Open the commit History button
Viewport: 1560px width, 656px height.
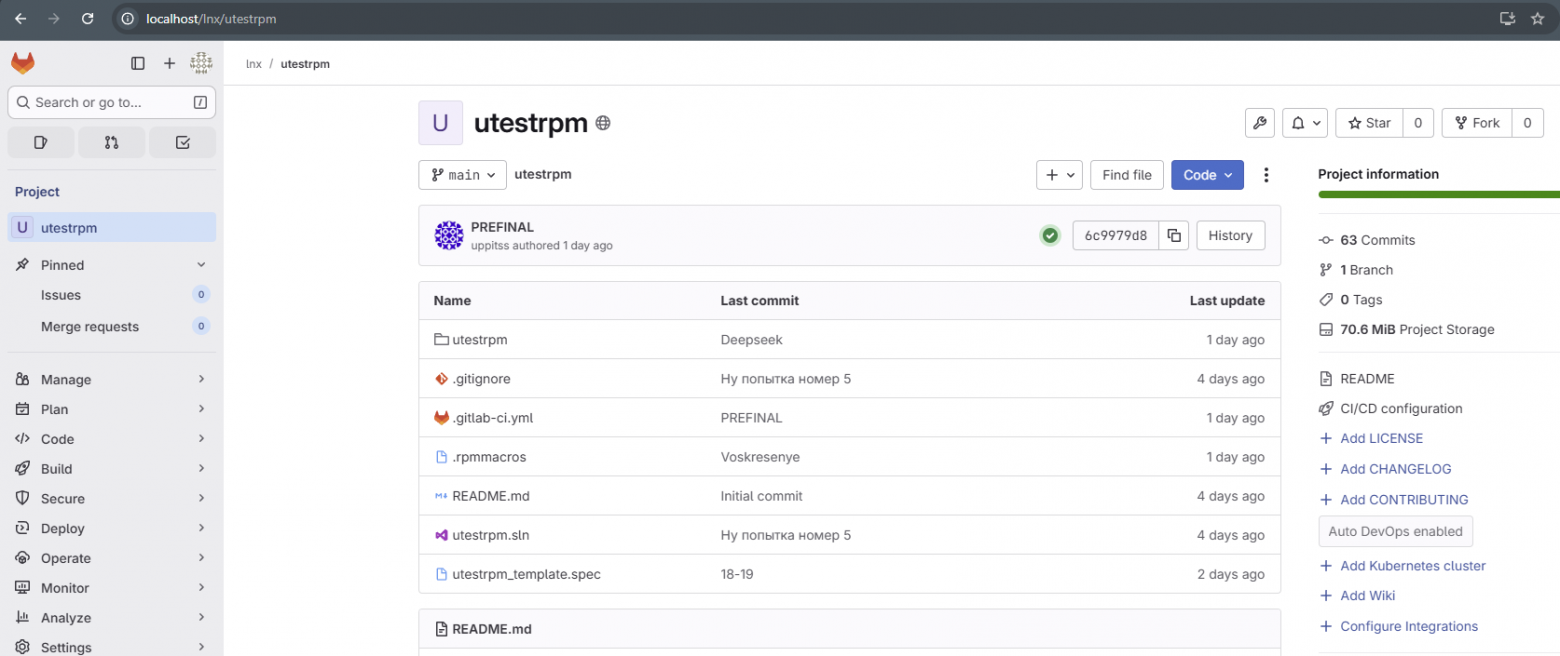1230,235
